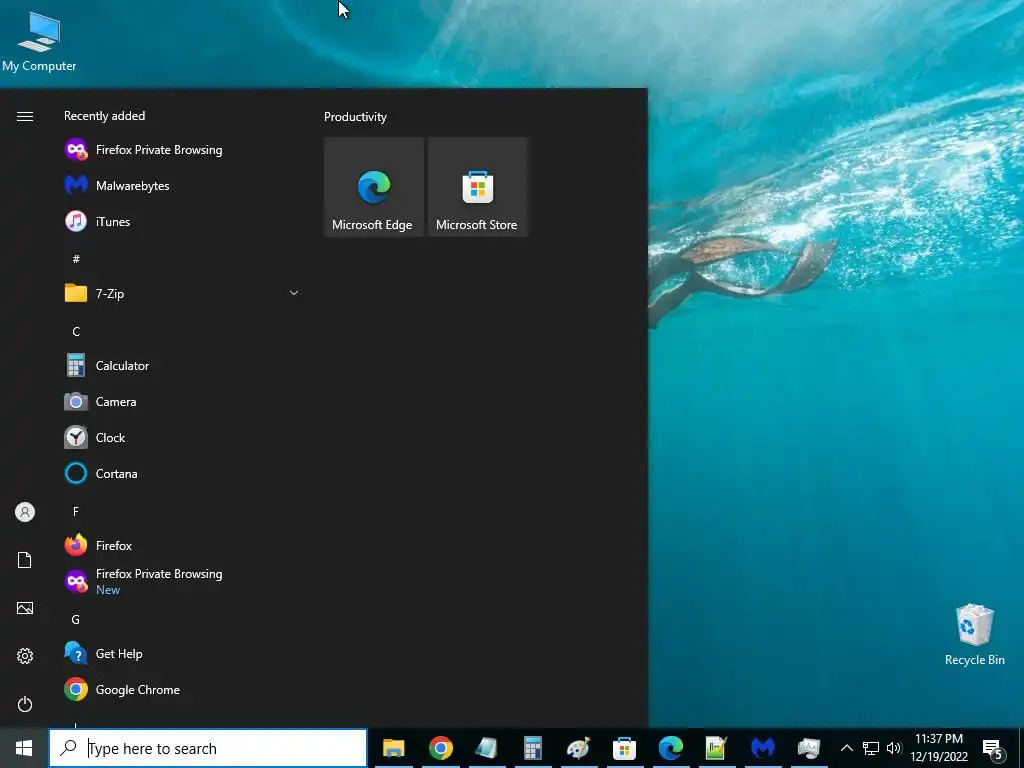The width and height of the screenshot is (1024, 768).
Task: Click the G letter section header
Action: pyautogui.click(x=76, y=620)
